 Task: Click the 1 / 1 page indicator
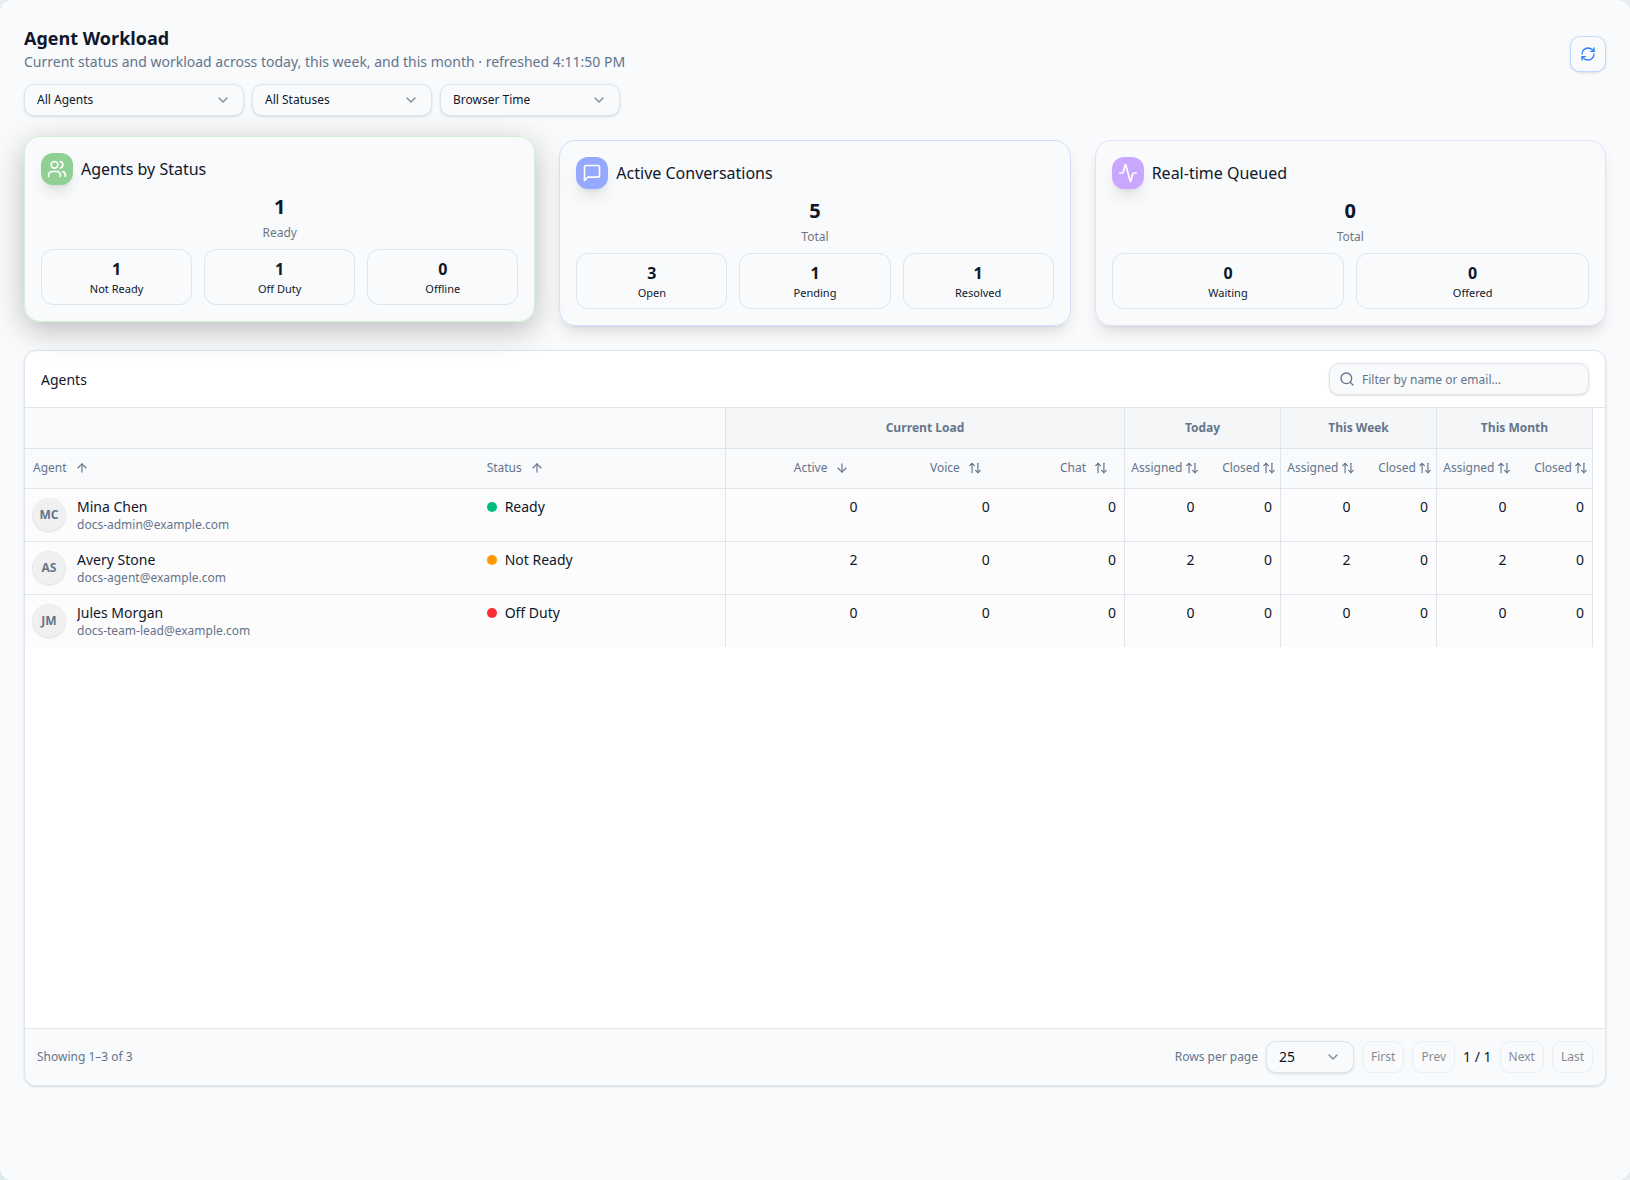pyautogui.click(x=1477, y=1057)
